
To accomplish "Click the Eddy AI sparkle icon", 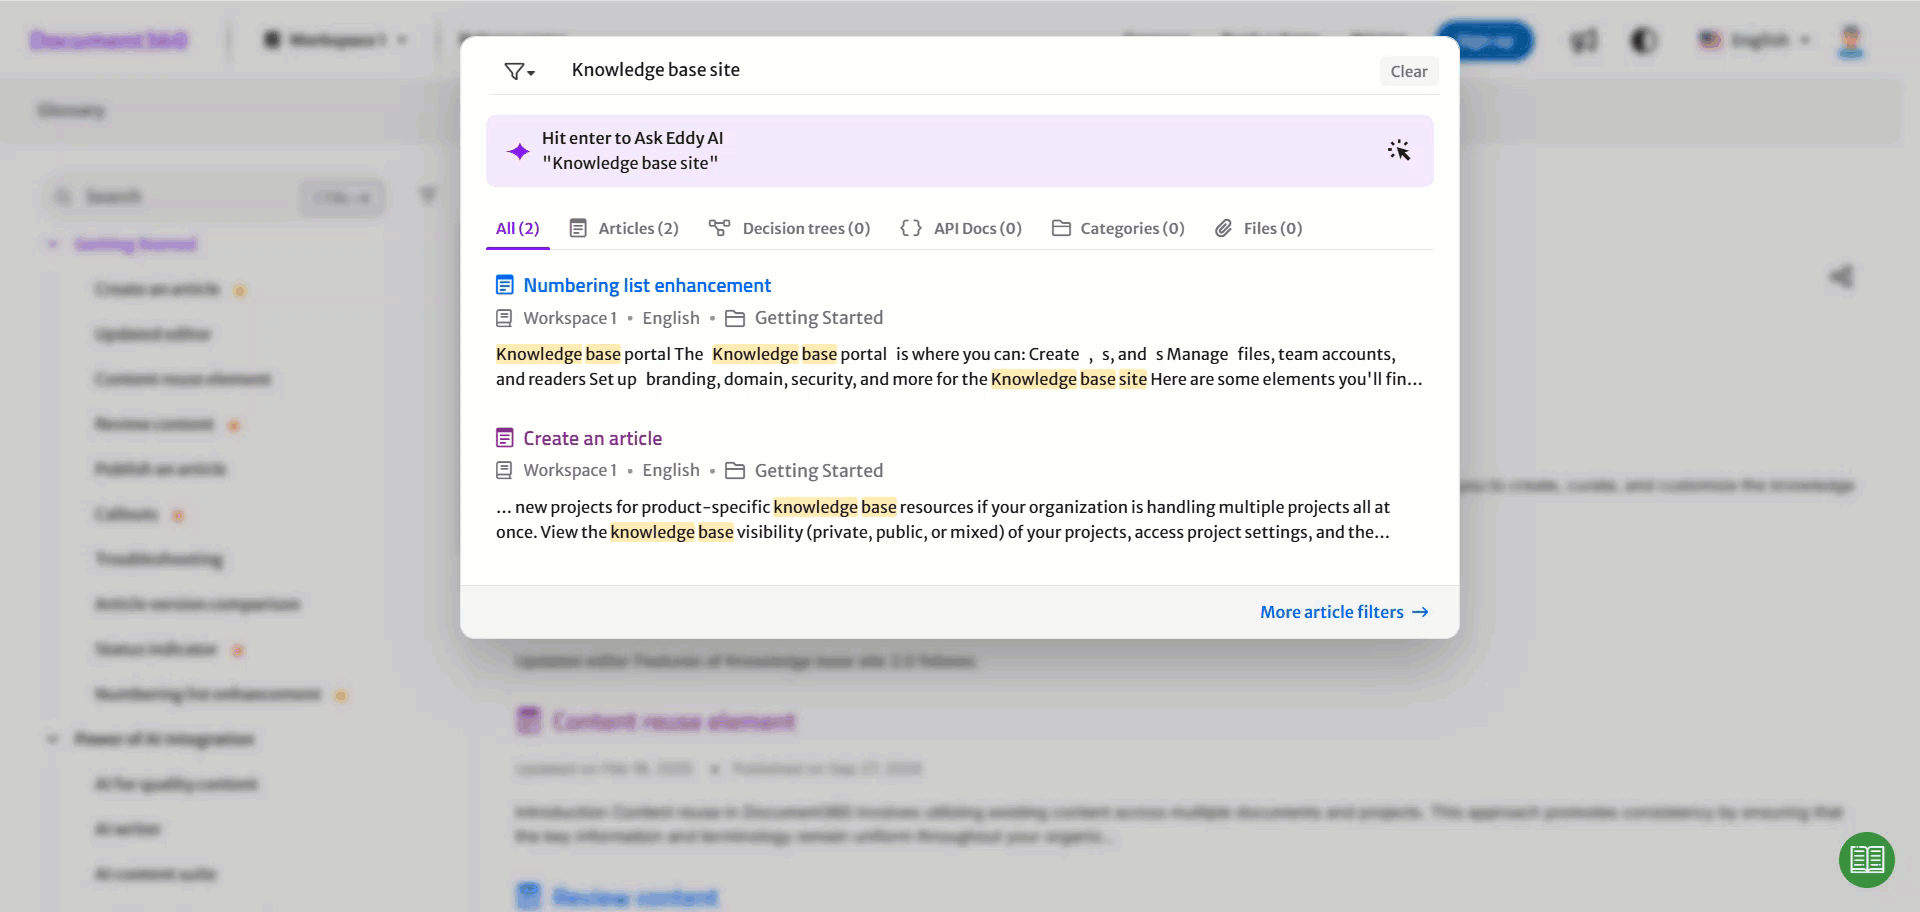I will pos(518,151).
